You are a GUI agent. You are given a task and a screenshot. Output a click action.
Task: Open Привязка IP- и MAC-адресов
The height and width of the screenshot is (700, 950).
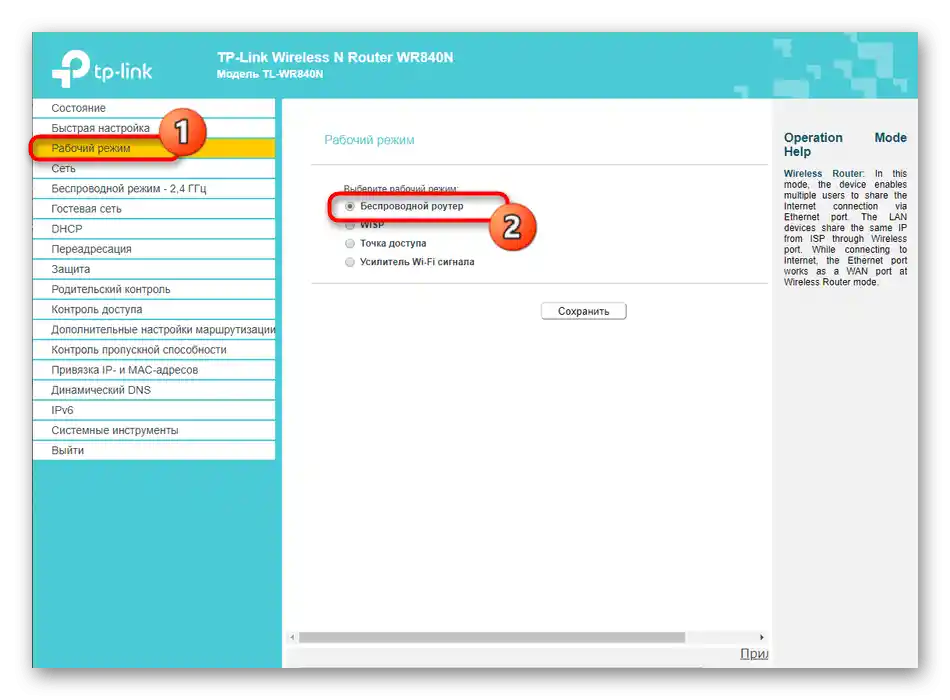[x=154, y=369]
